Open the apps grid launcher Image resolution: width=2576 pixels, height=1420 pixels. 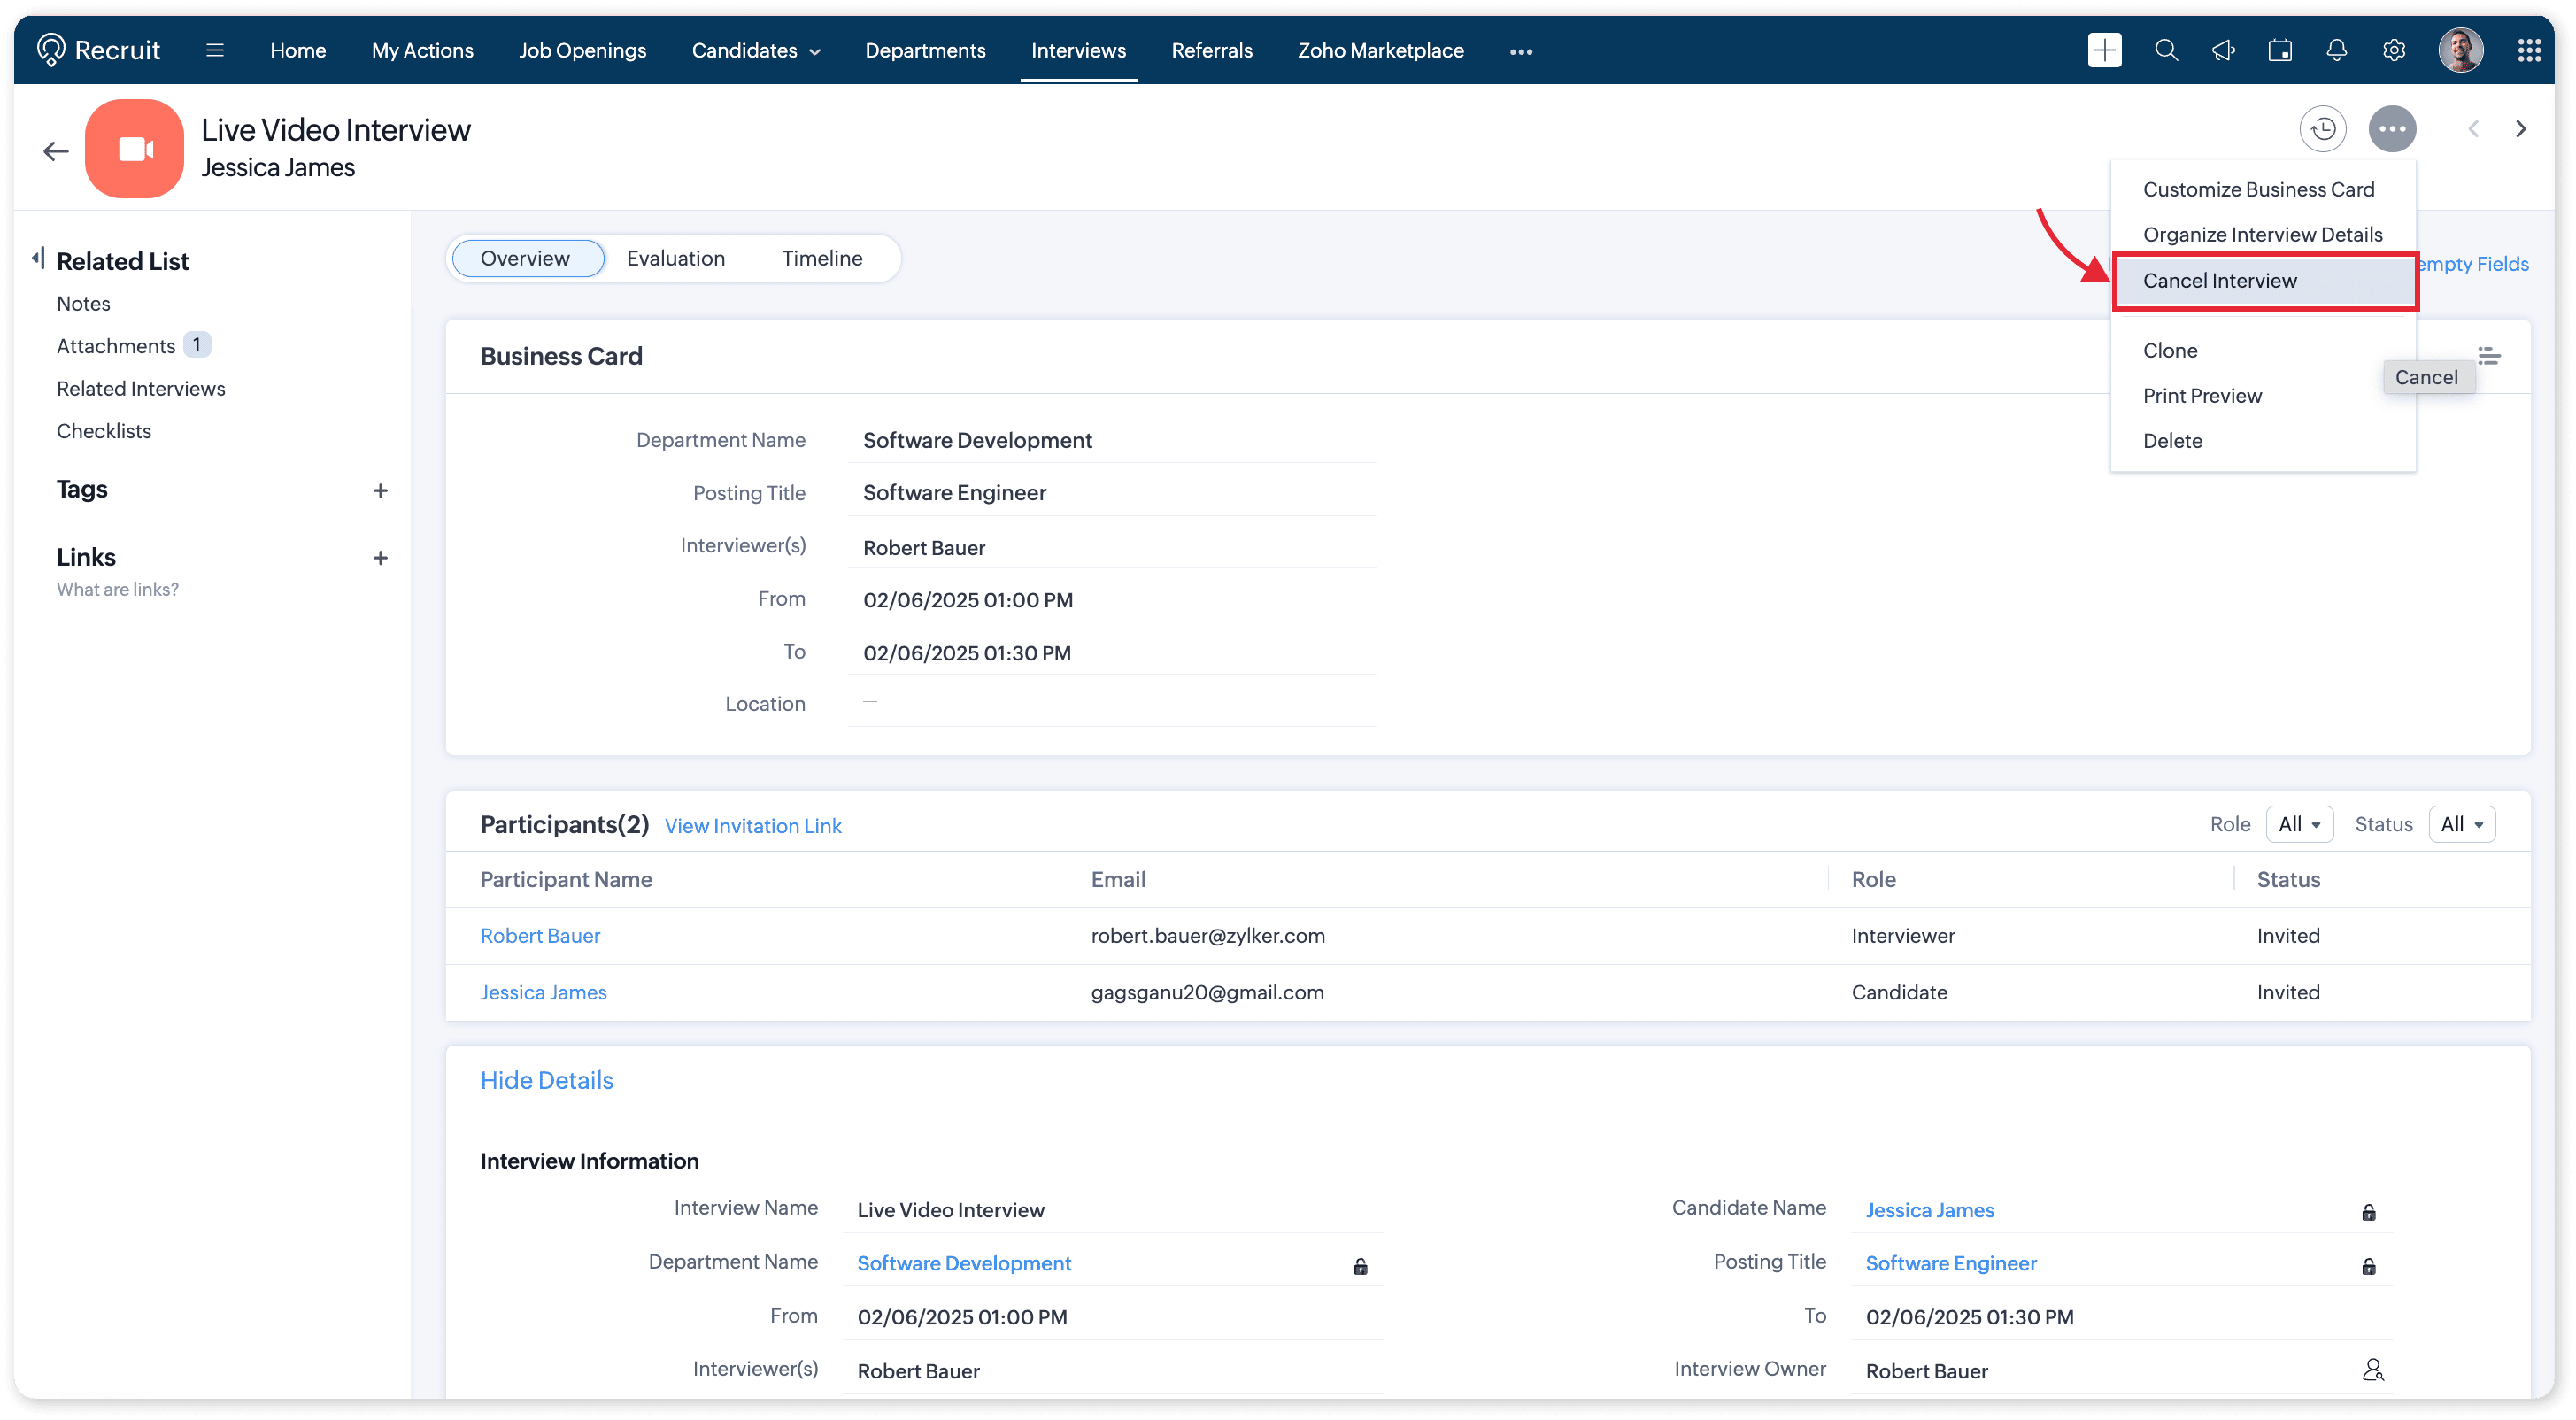click(x=2529, y=50)
